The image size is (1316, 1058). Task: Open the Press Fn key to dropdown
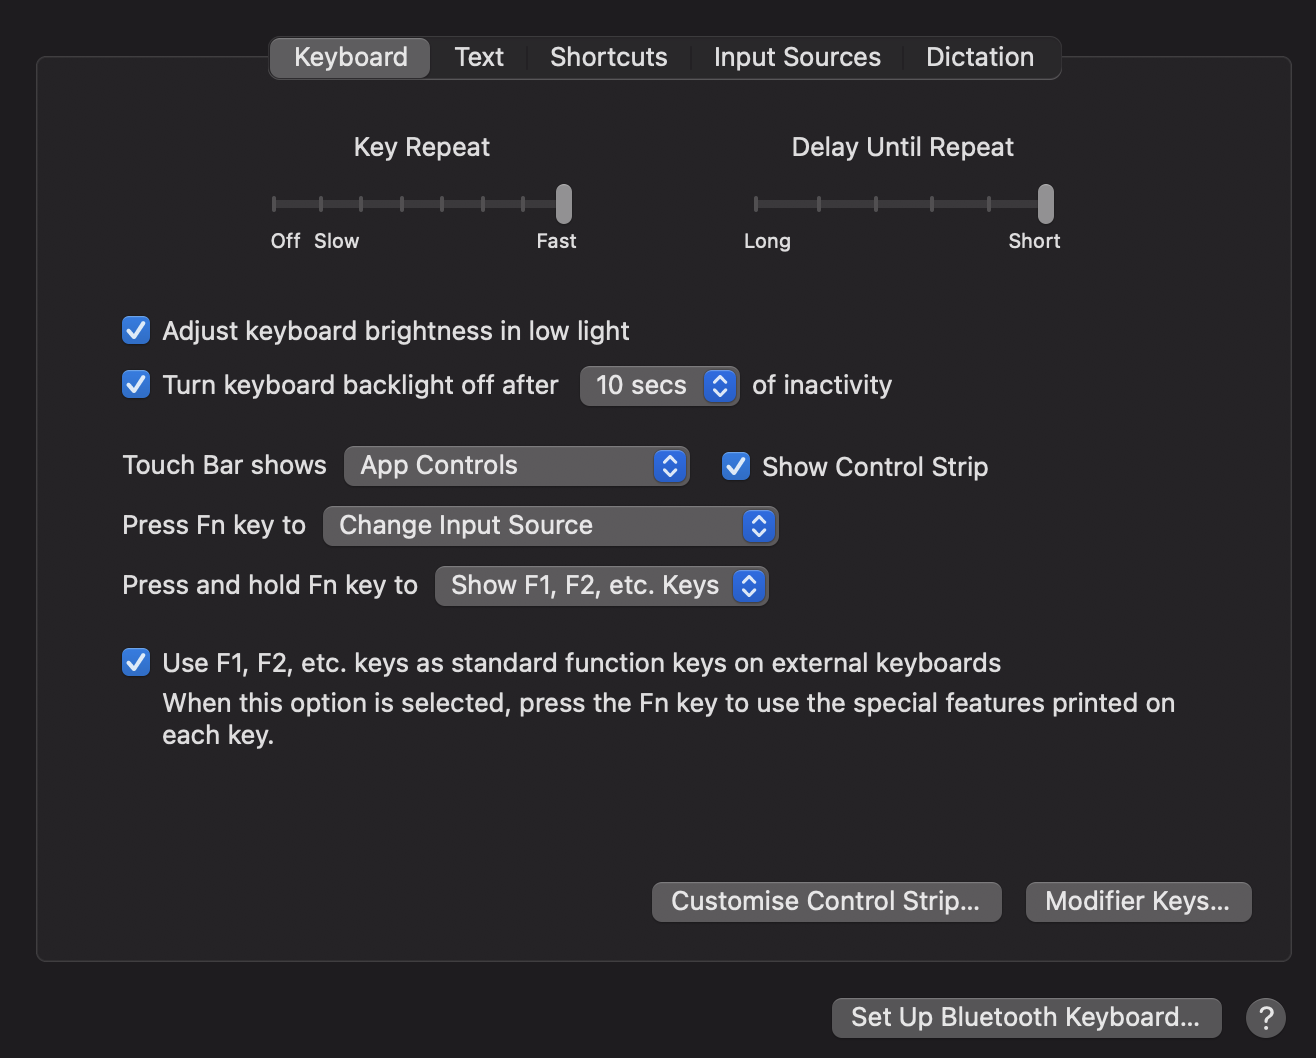pos(550,526)
